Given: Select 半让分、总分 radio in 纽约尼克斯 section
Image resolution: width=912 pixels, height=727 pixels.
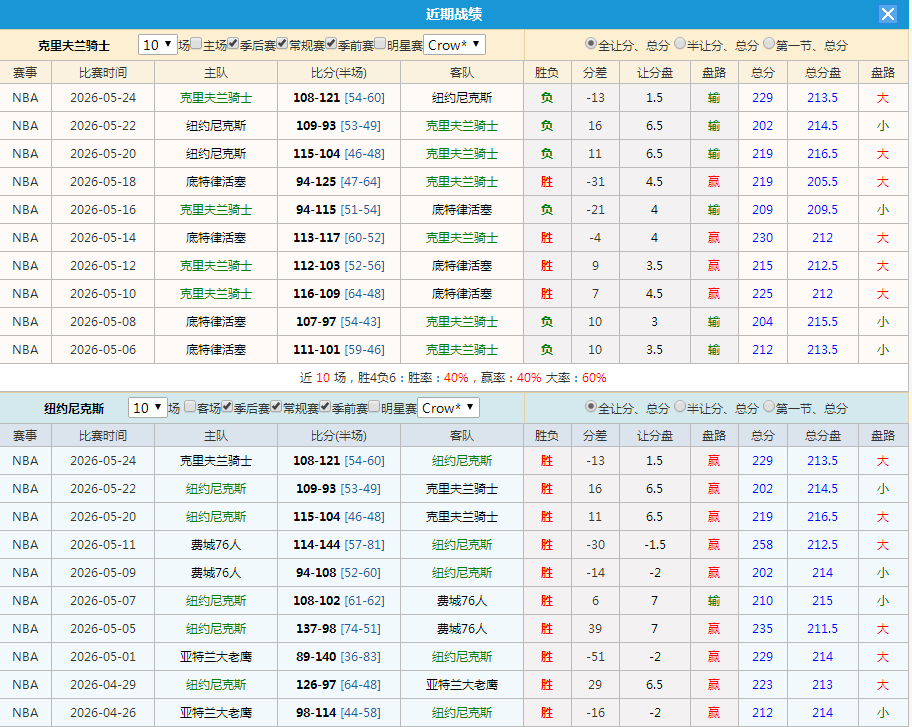Looking at the screenshot, I should (x=680, y=407).
